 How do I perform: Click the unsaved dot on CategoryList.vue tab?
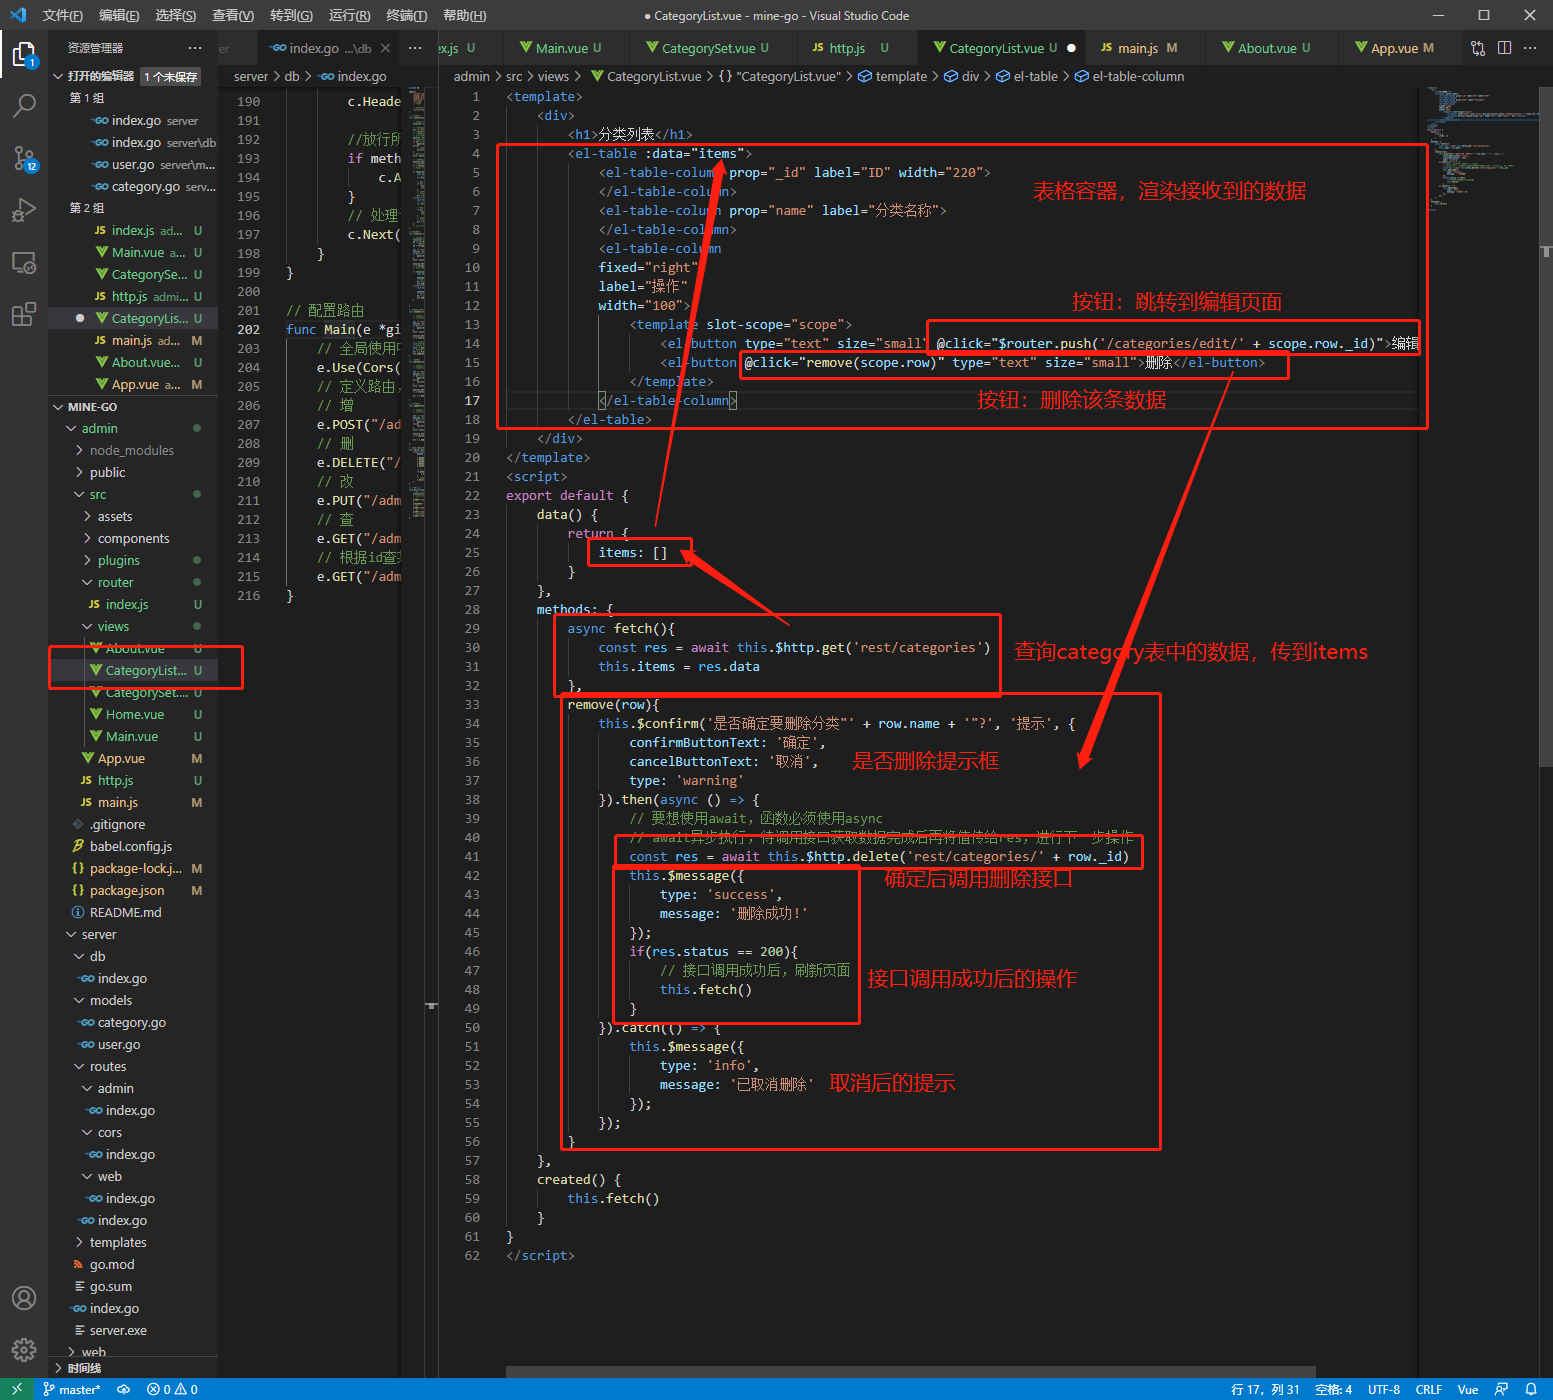pos(1071,48)
